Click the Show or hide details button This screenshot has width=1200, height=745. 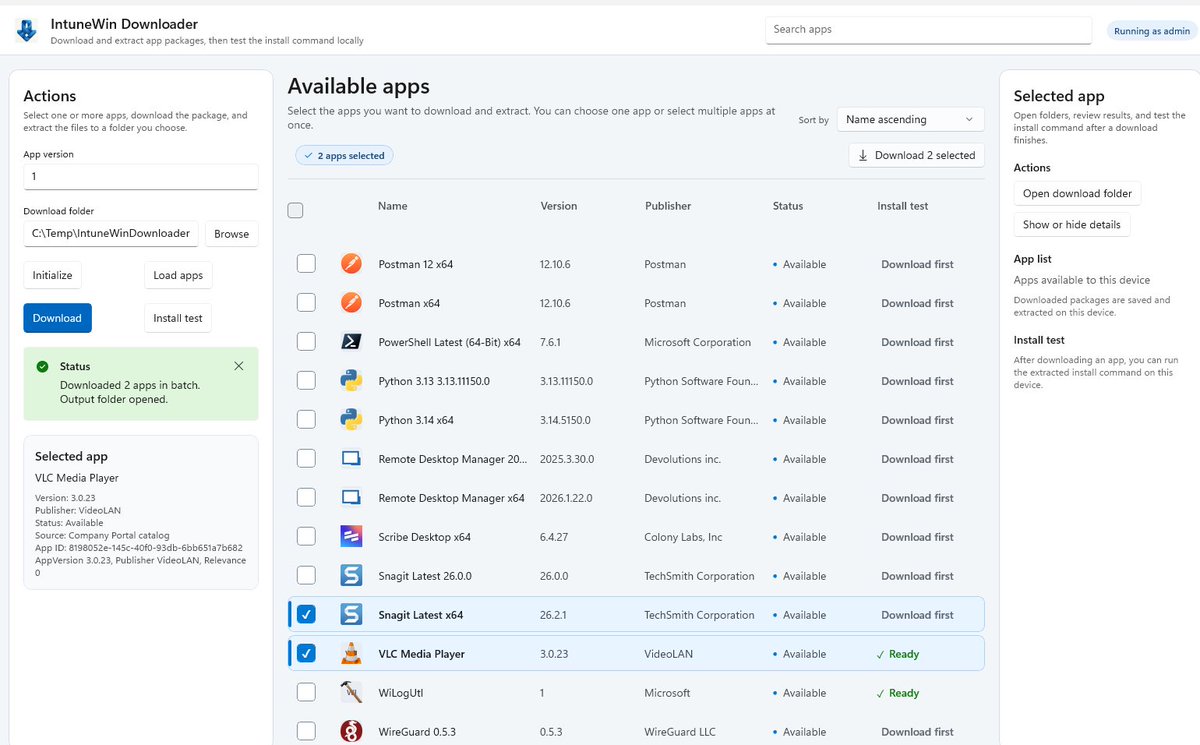tap(1071, 224)
